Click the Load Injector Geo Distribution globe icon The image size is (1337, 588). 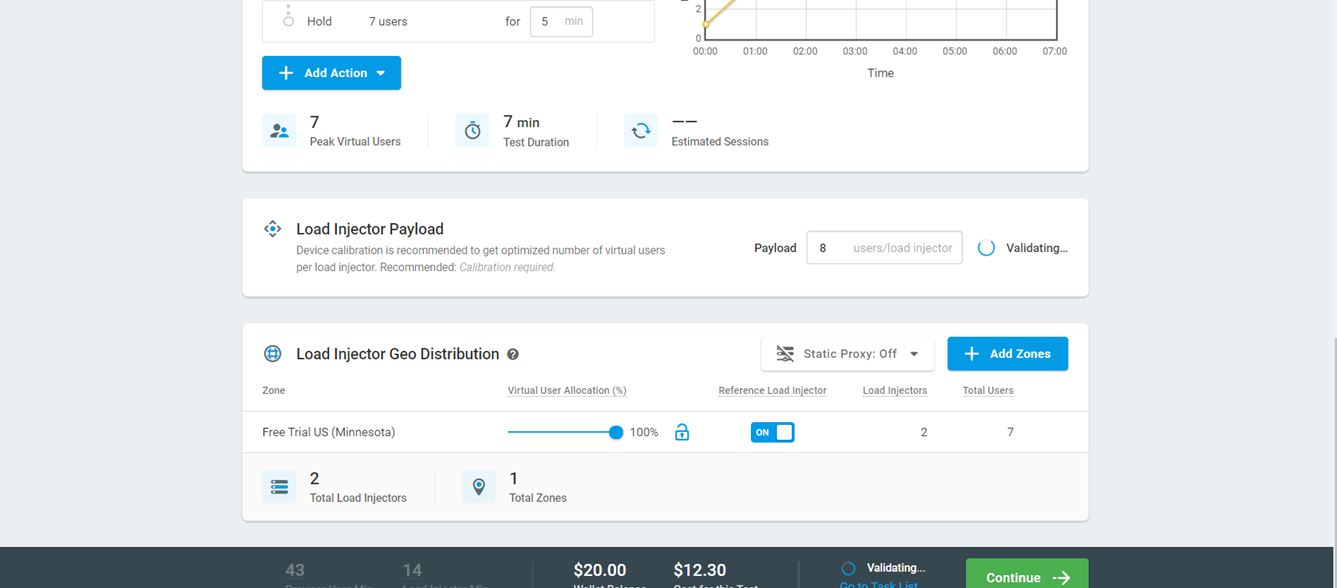(x=272, y=354)
